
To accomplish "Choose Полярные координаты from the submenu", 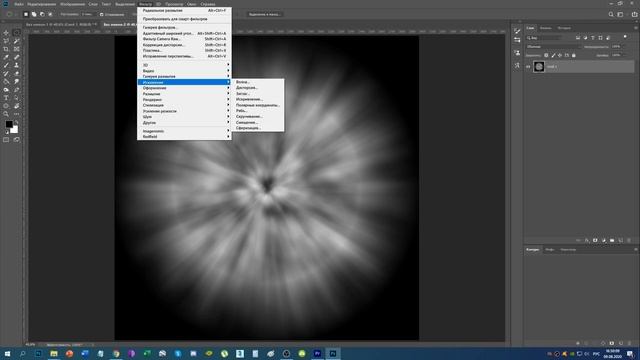I will [x=258, y=105].
